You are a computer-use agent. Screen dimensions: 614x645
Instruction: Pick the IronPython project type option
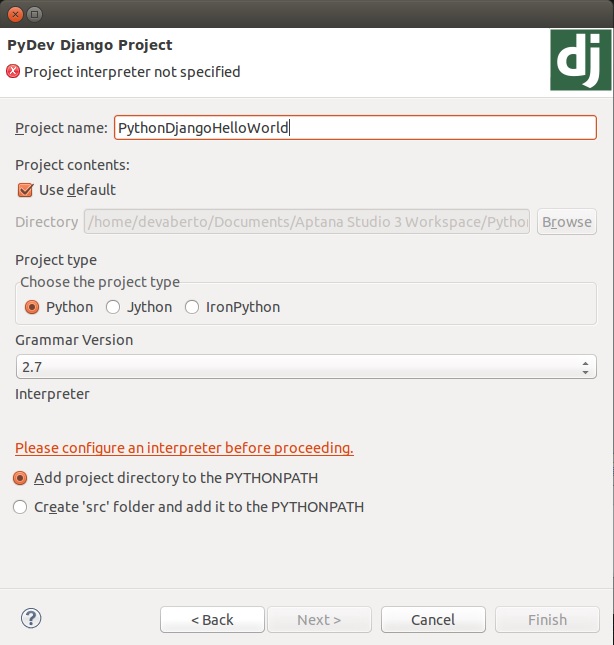pyautogui.click(x=192, y=307)
